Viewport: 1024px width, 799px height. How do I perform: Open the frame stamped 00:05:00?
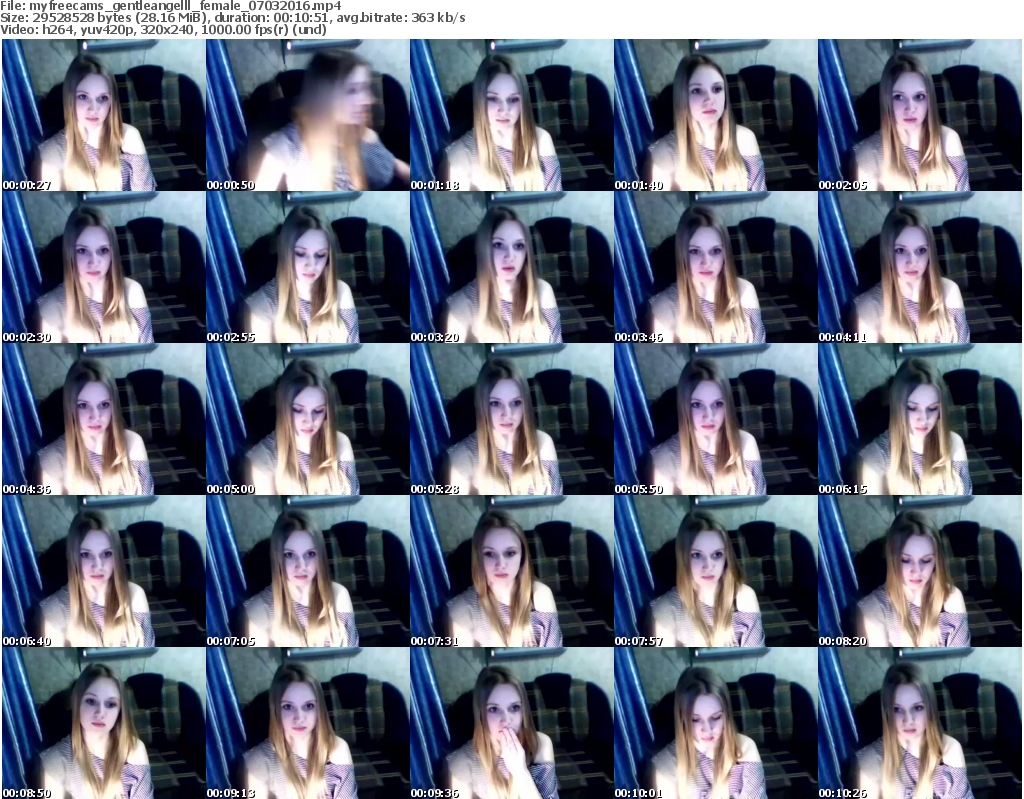pyautogui.click(x=307, y=420)
